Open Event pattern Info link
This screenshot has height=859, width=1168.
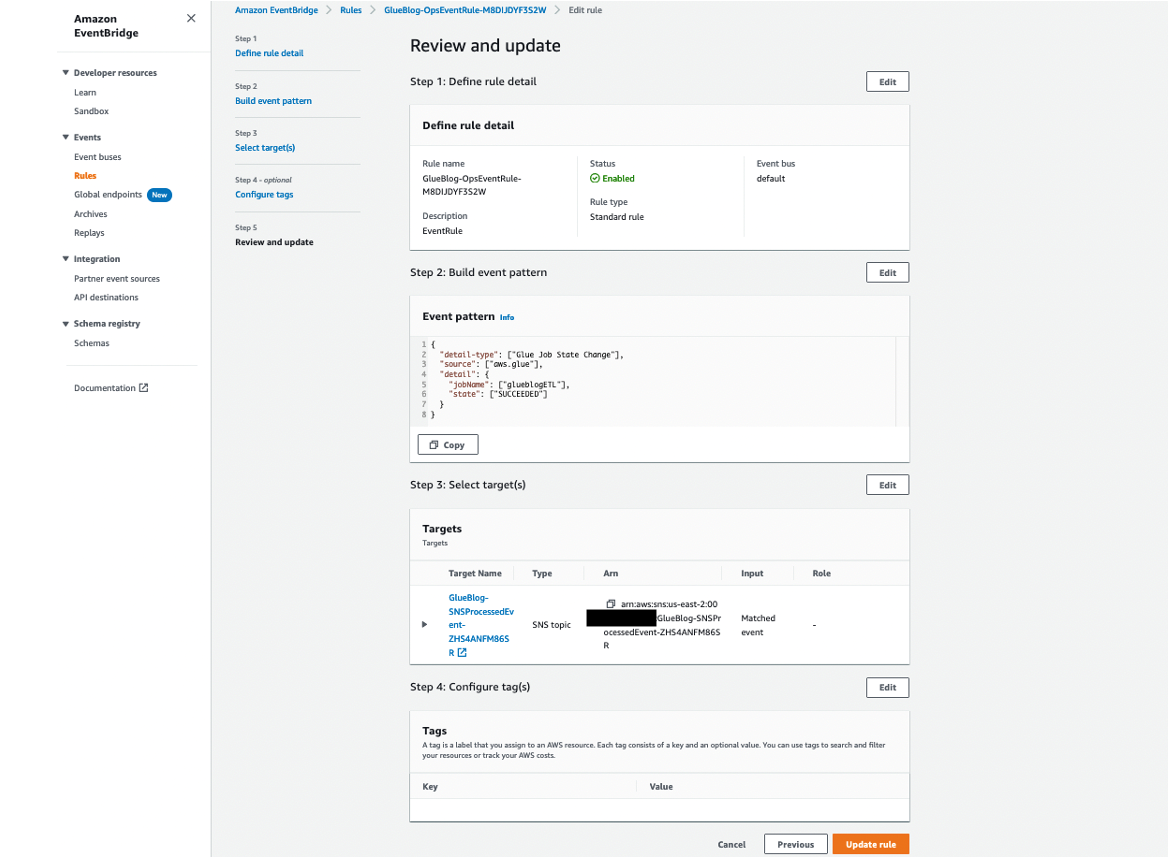pyautogui.click(x=507, y=317)
